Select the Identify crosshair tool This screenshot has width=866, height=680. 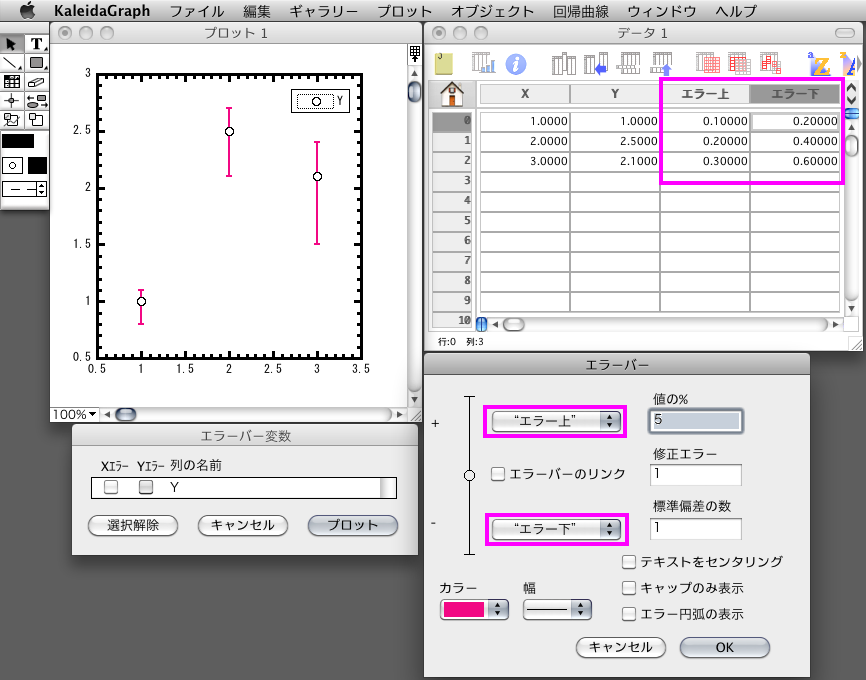pyautogui.click(x=11, y=101)
